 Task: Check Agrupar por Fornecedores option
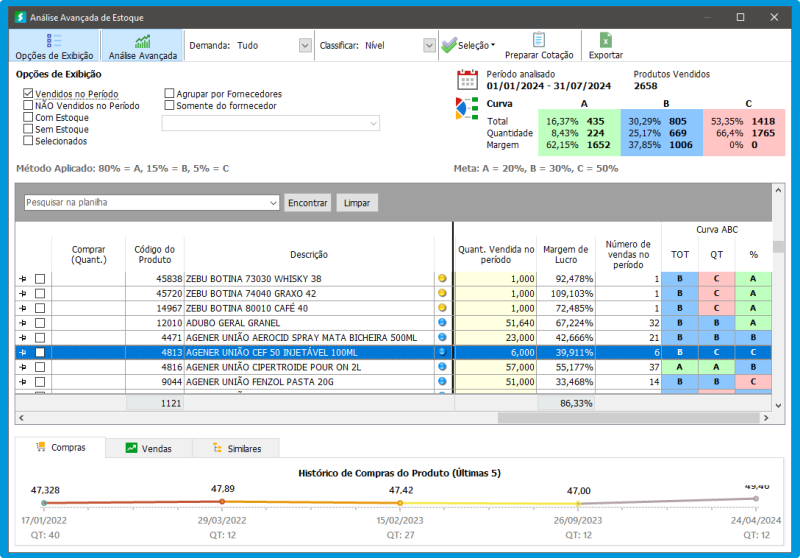tap(170, 94)
